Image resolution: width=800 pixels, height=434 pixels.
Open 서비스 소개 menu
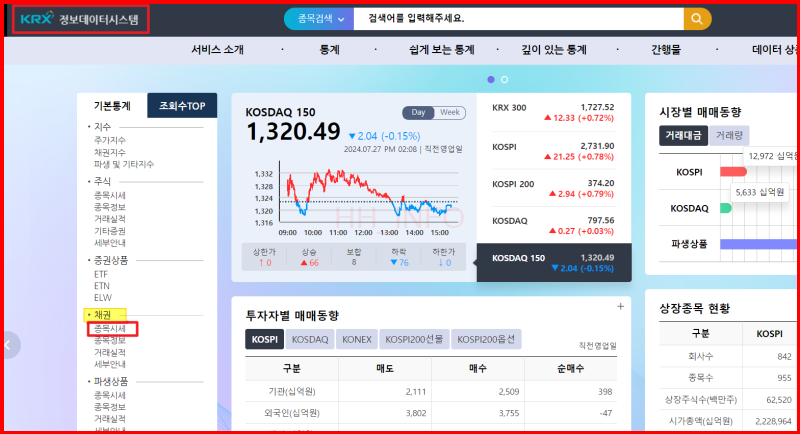pyautogui.click(x=218, y=50)
